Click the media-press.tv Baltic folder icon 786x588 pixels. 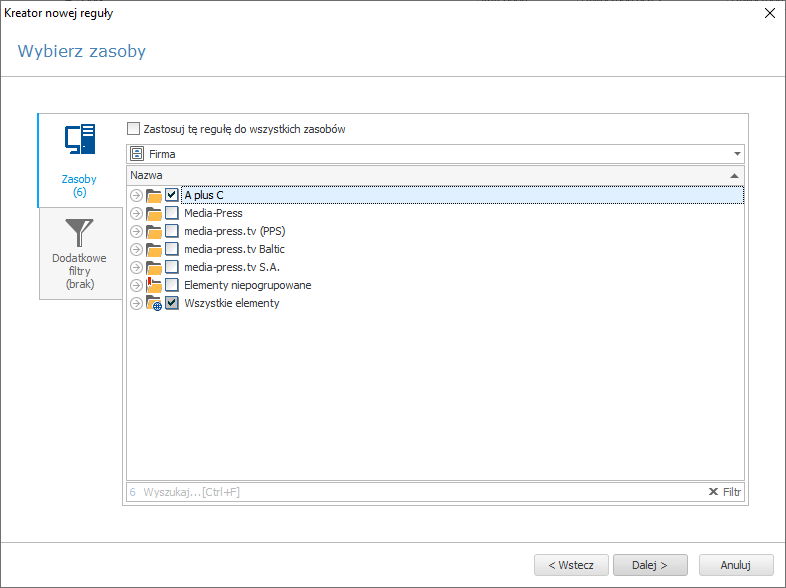154,250
